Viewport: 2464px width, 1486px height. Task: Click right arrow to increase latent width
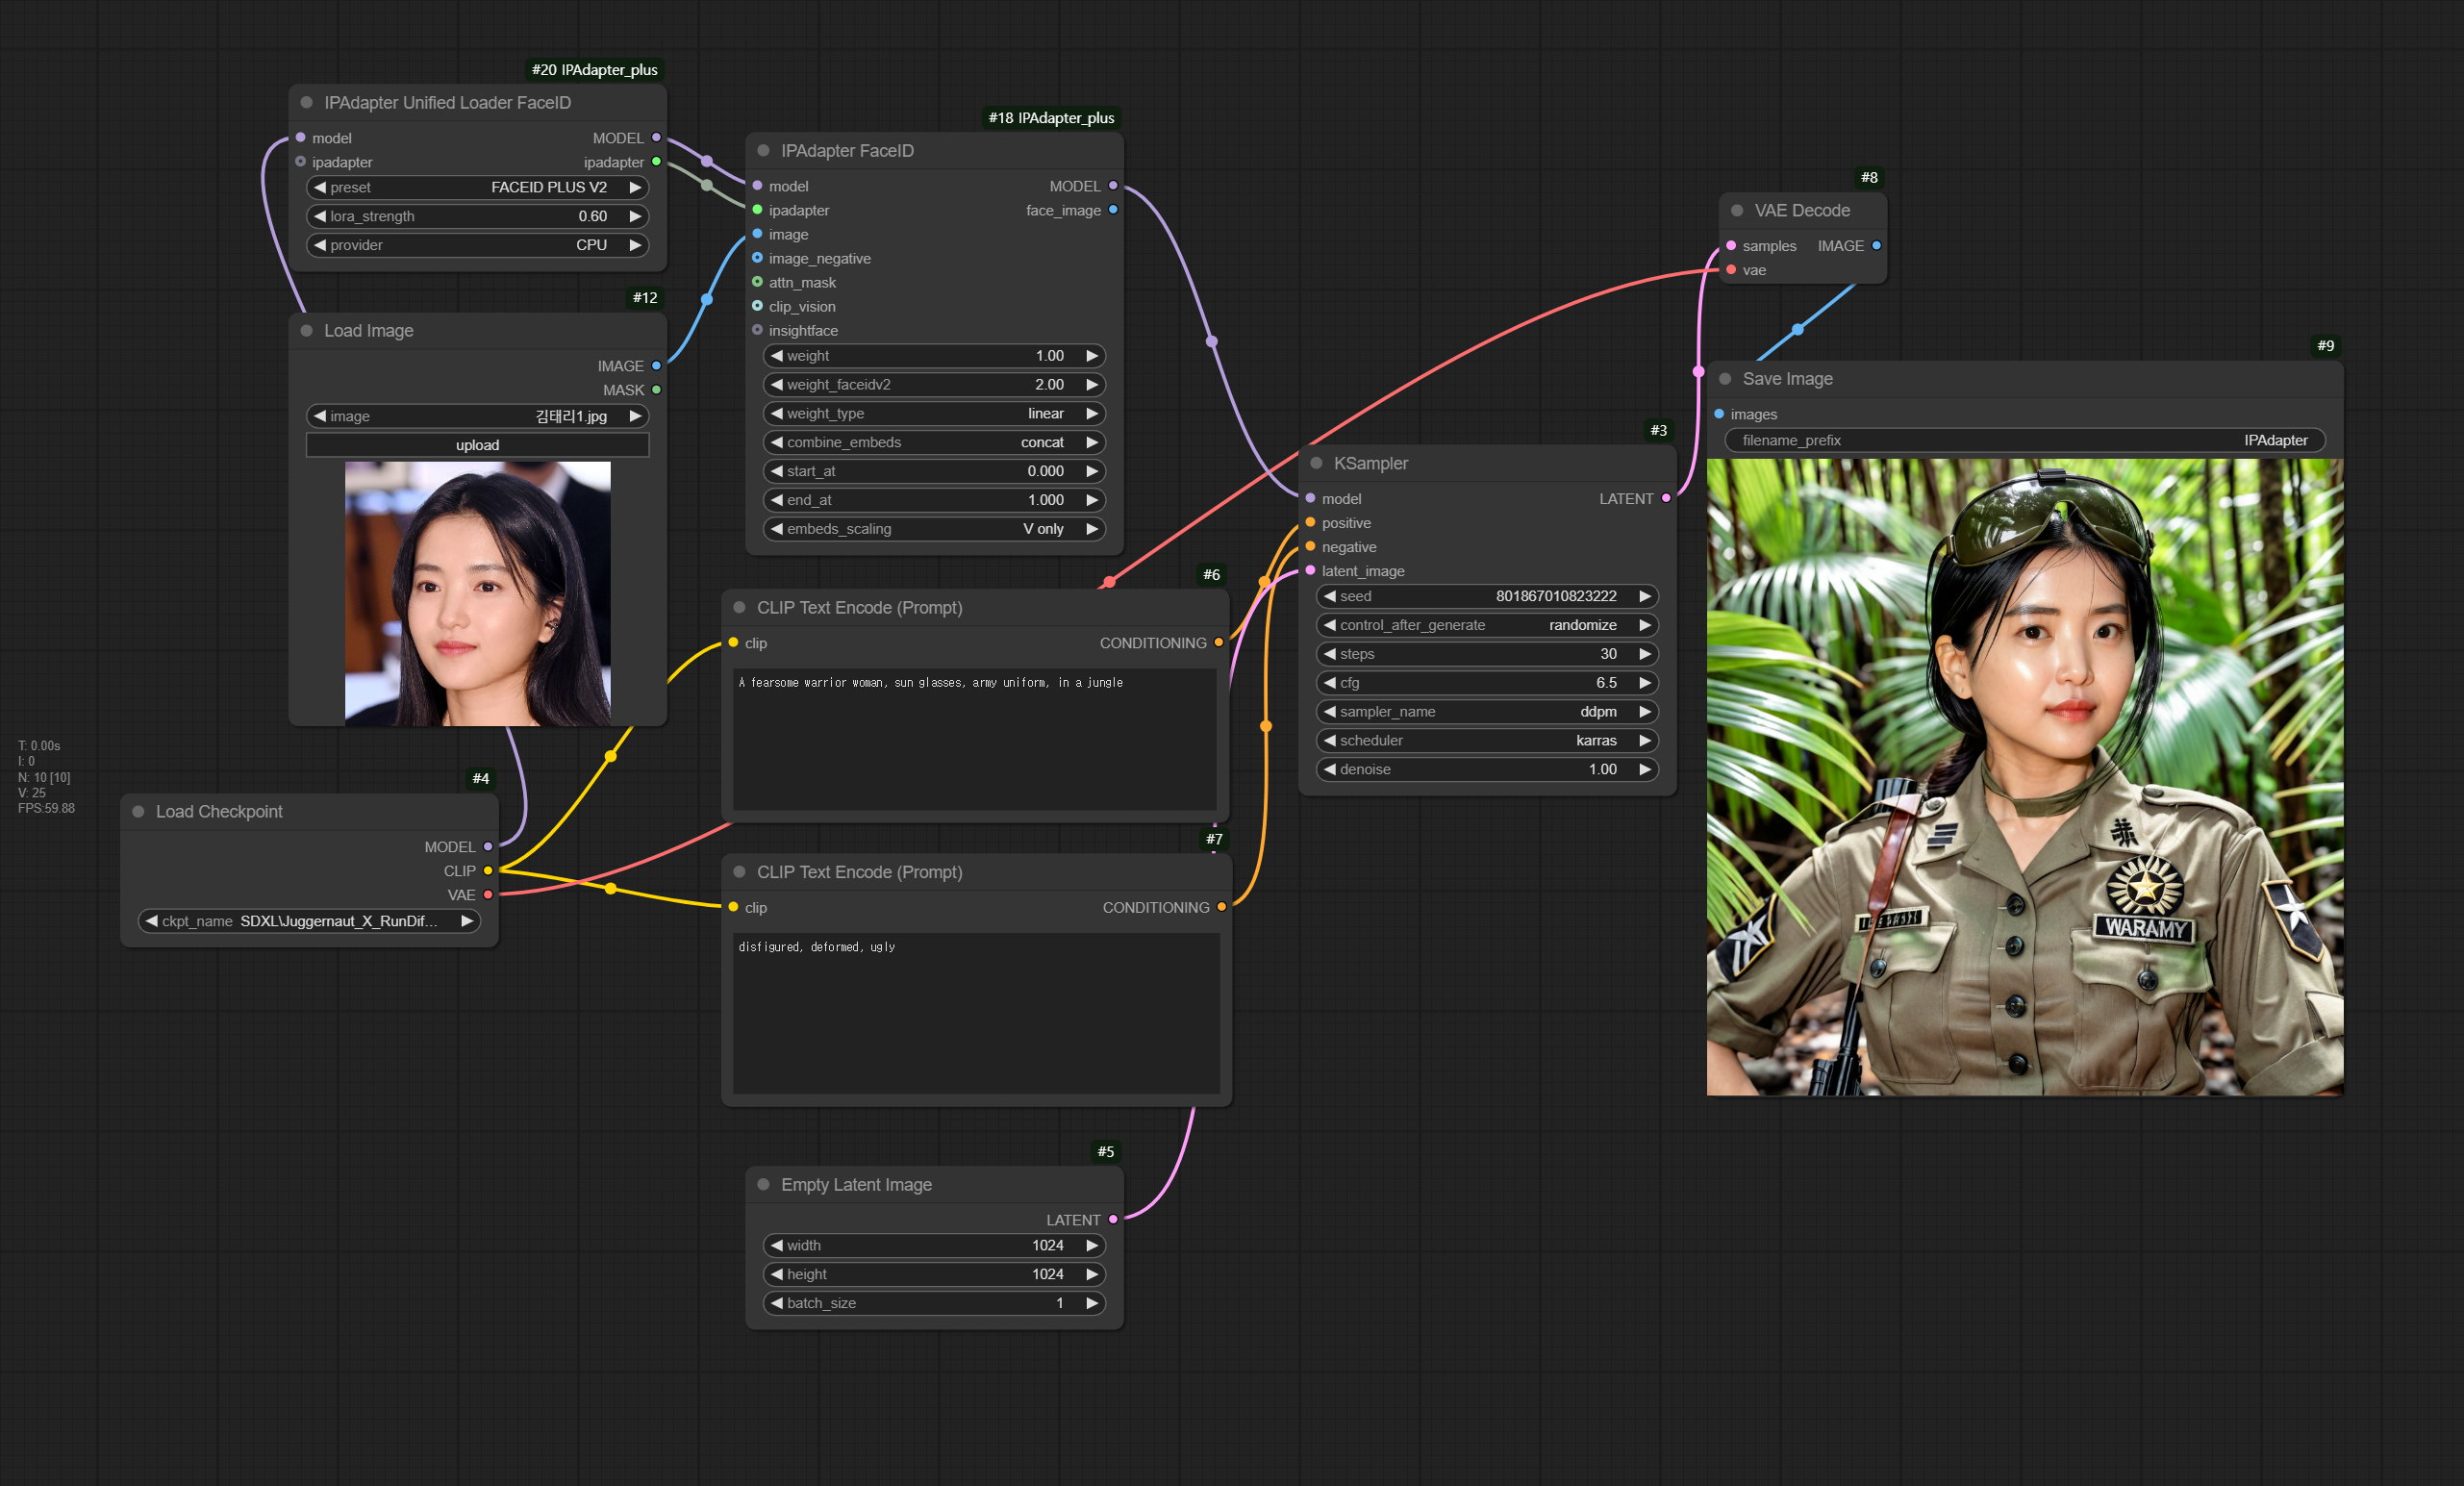coord(1092,1245)
